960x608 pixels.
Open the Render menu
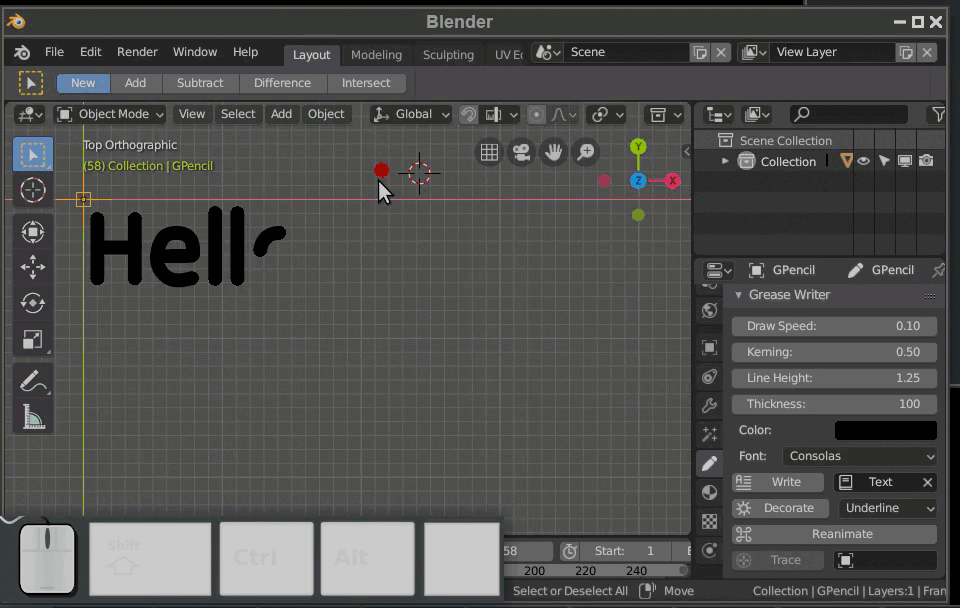137,52
